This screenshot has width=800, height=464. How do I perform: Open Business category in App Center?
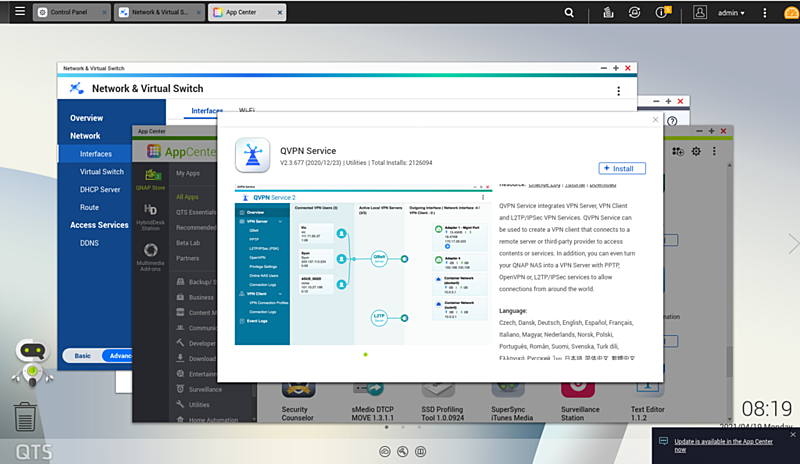195,297
